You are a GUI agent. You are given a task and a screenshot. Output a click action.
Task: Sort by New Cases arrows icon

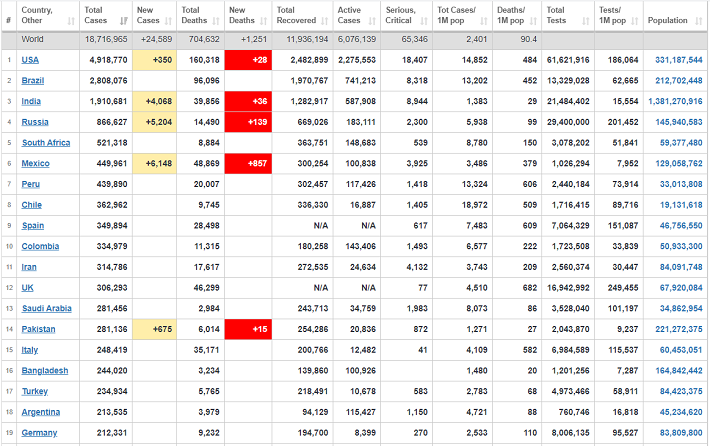pos(168,21)
